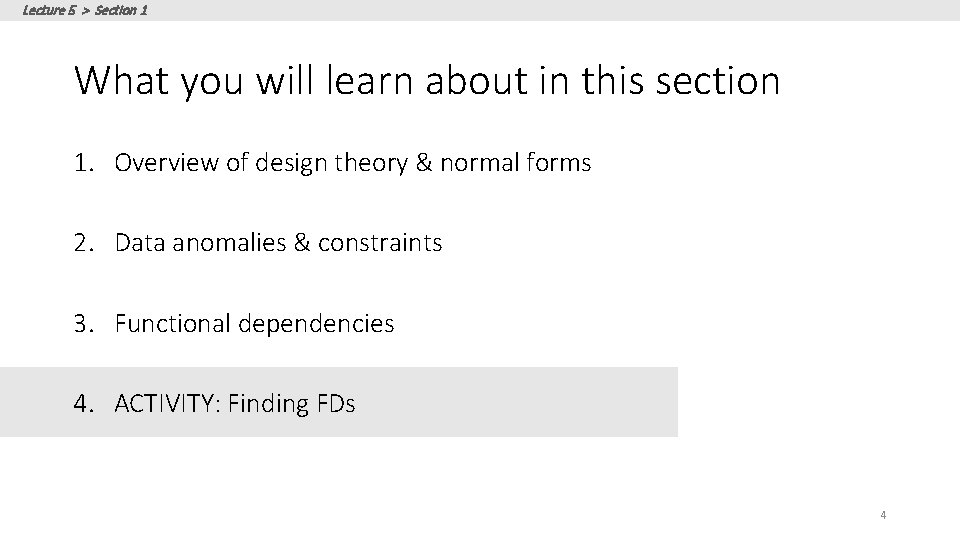This screenshot has width=960, height=540.
Task: Select the 'Functional dependencies' list item
Action: (x=254, y=324)
